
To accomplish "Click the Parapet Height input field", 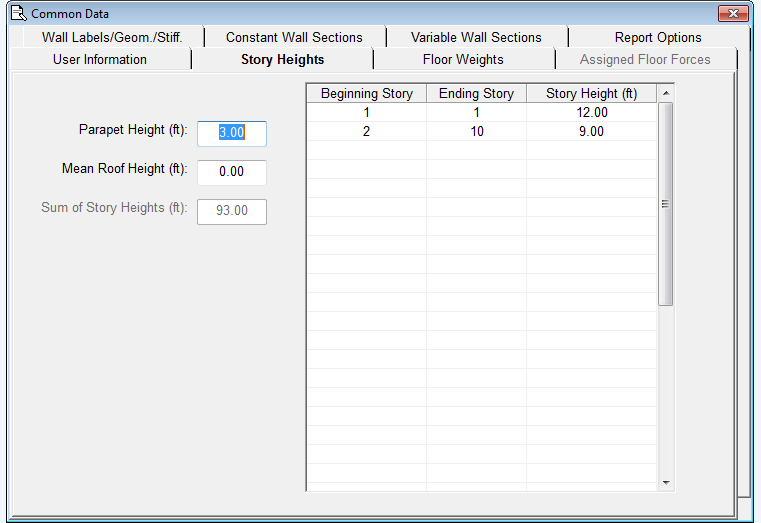I will (232, 133).
